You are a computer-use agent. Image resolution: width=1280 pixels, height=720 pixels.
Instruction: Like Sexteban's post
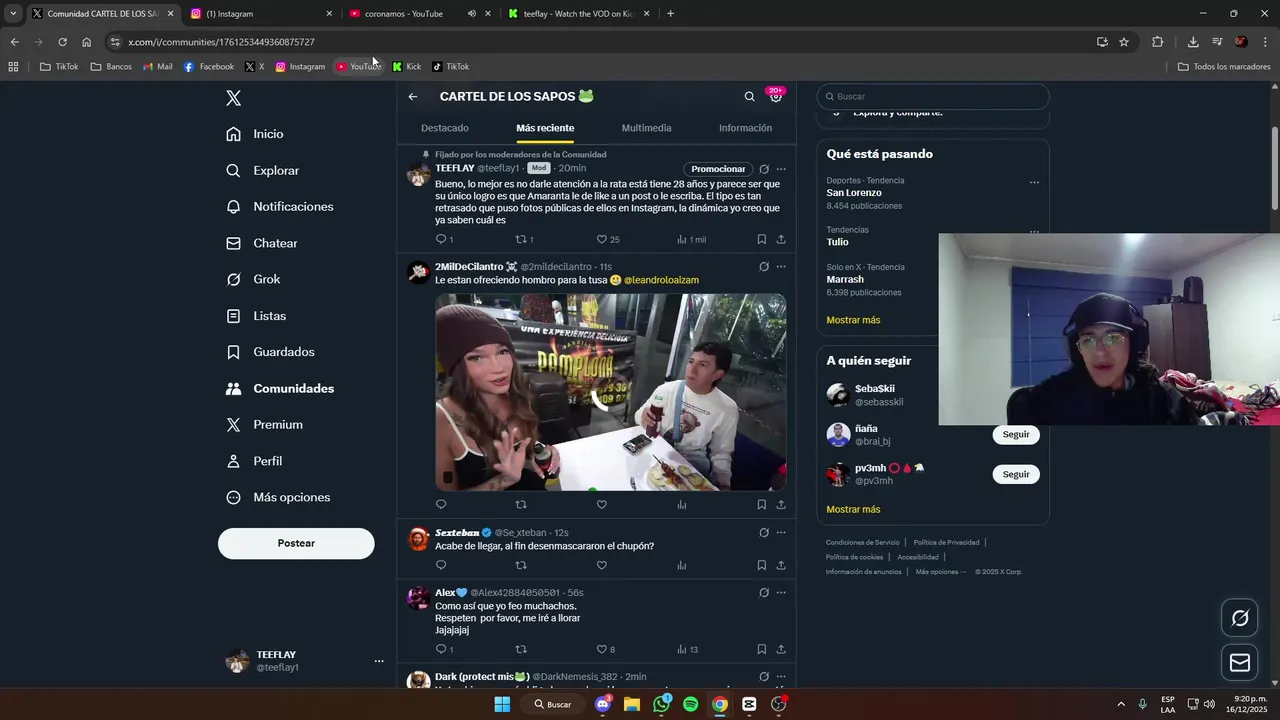(602, 565)
